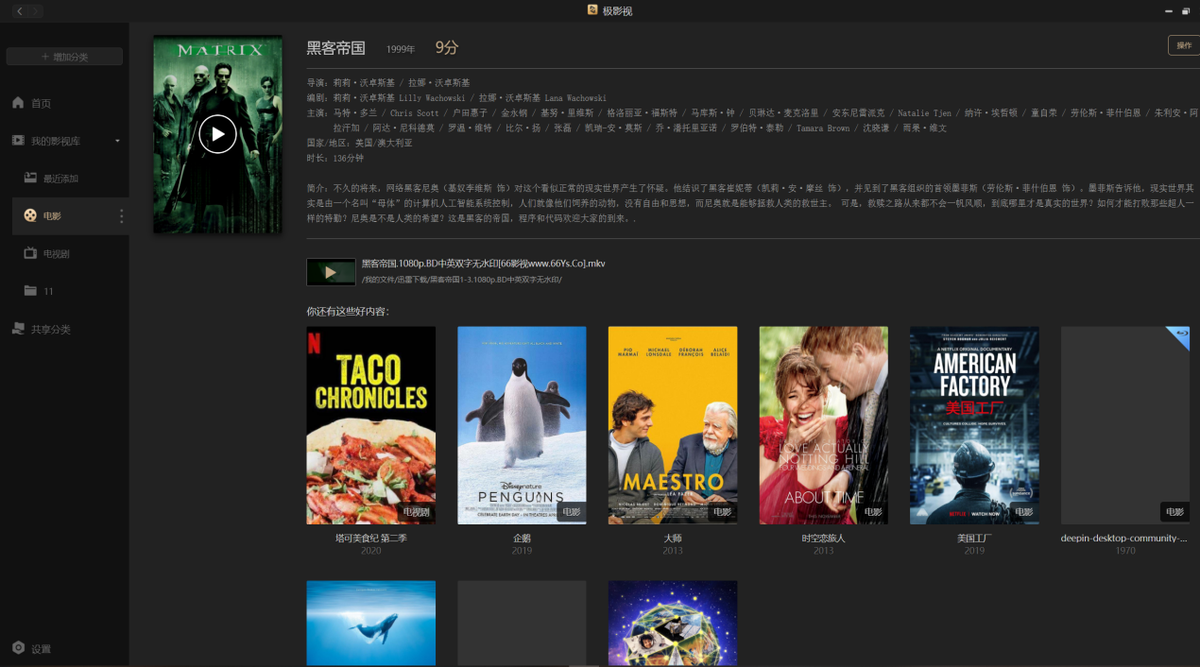Screen dimensions: 1200x667
Task: Open the About Time poster
Action: [823, 425]
